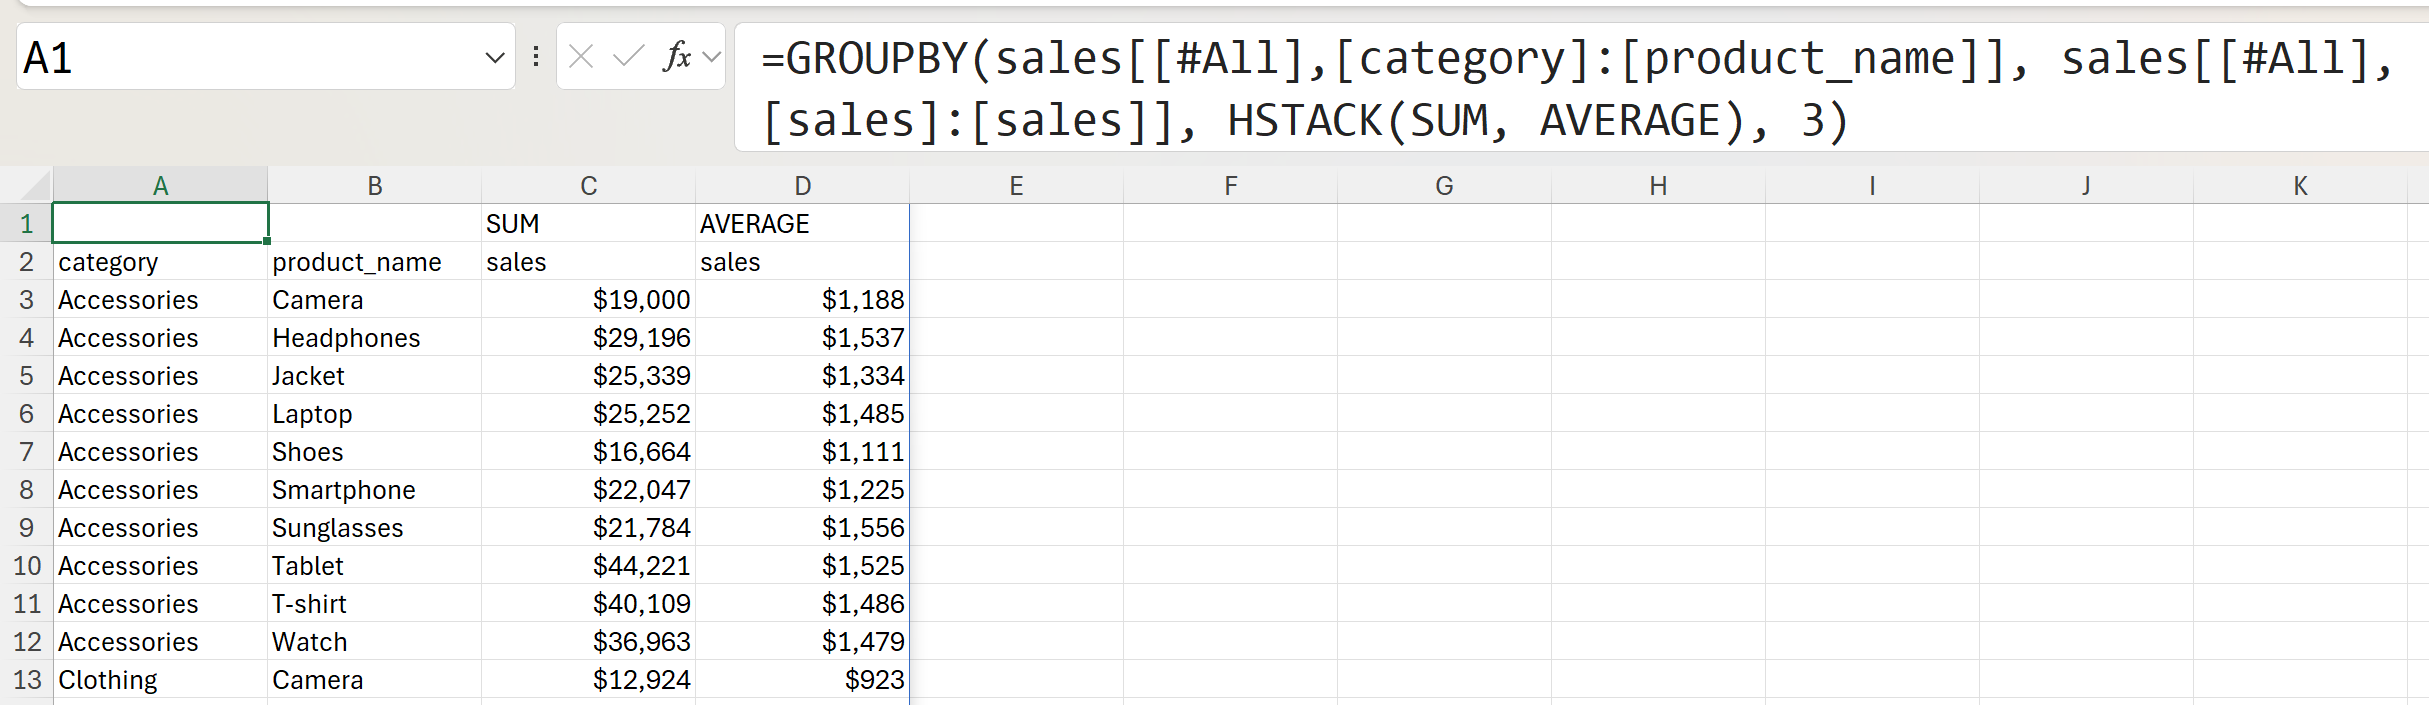Select the column H header

(1658, 186)
